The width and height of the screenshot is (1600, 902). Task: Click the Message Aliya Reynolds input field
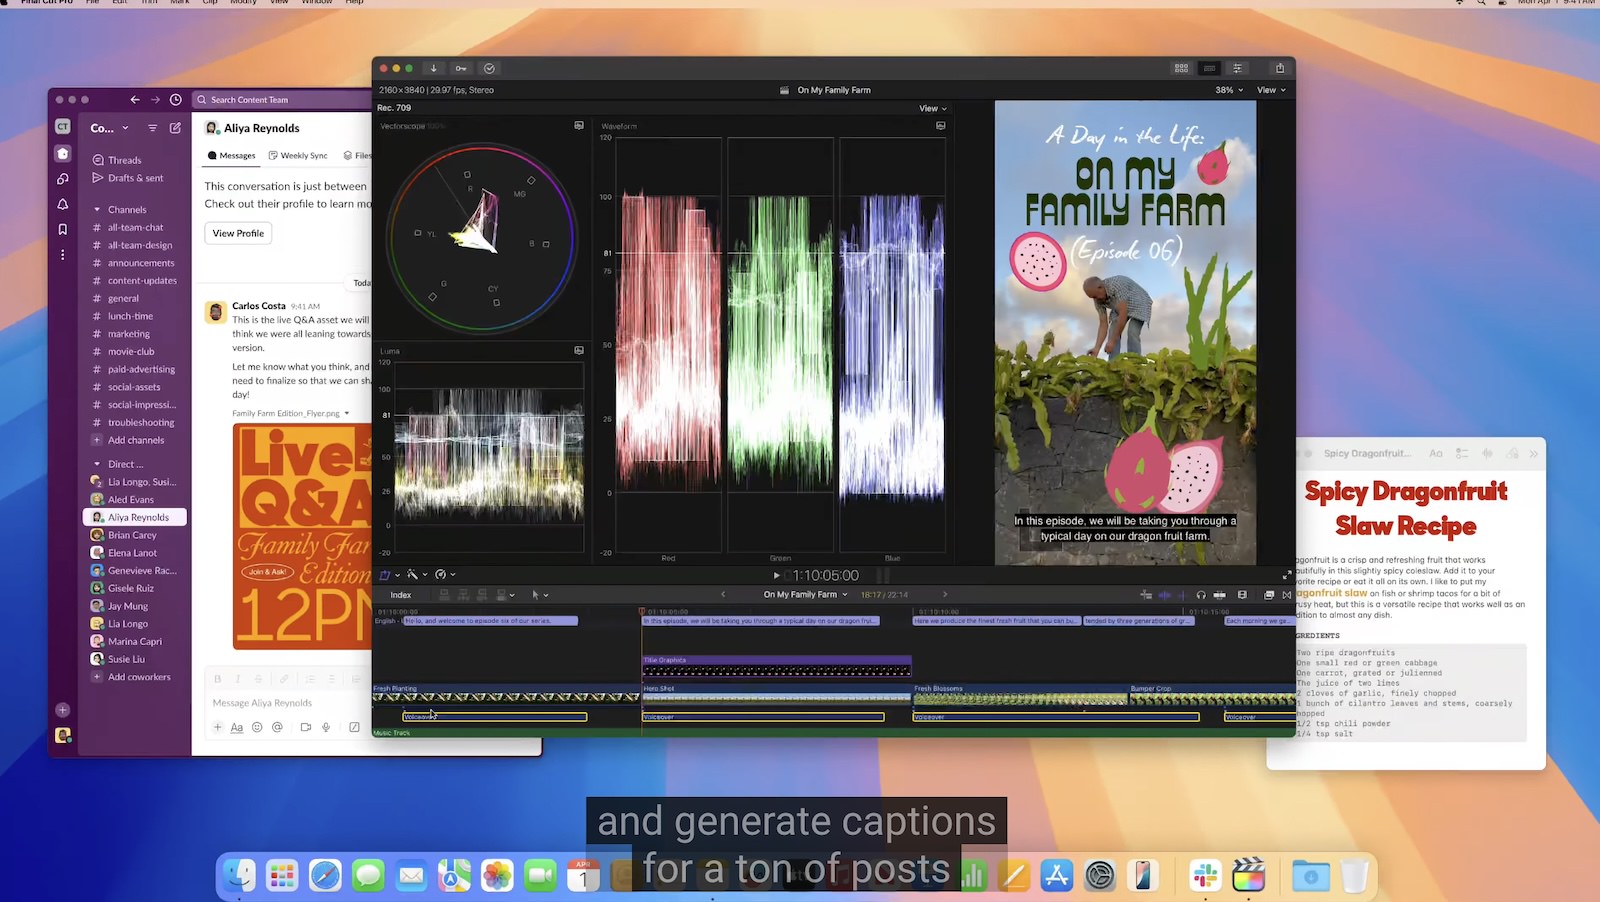[x=286, y=703]
